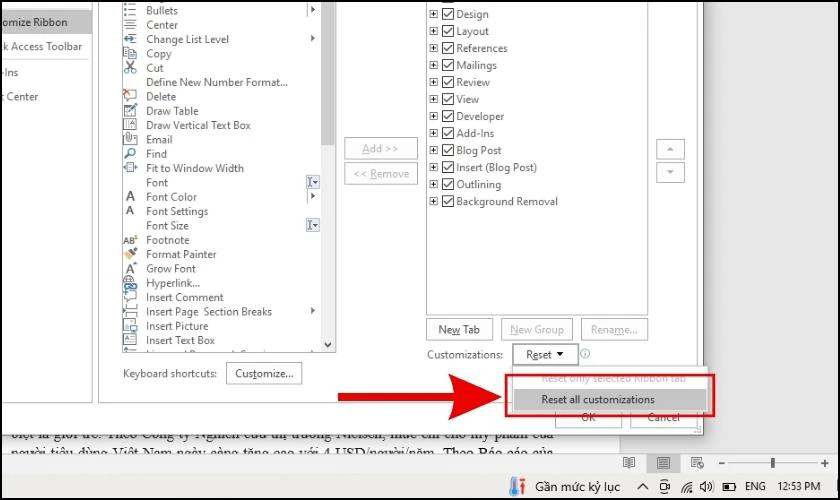Show hidden system tray icons

[643, 487]
